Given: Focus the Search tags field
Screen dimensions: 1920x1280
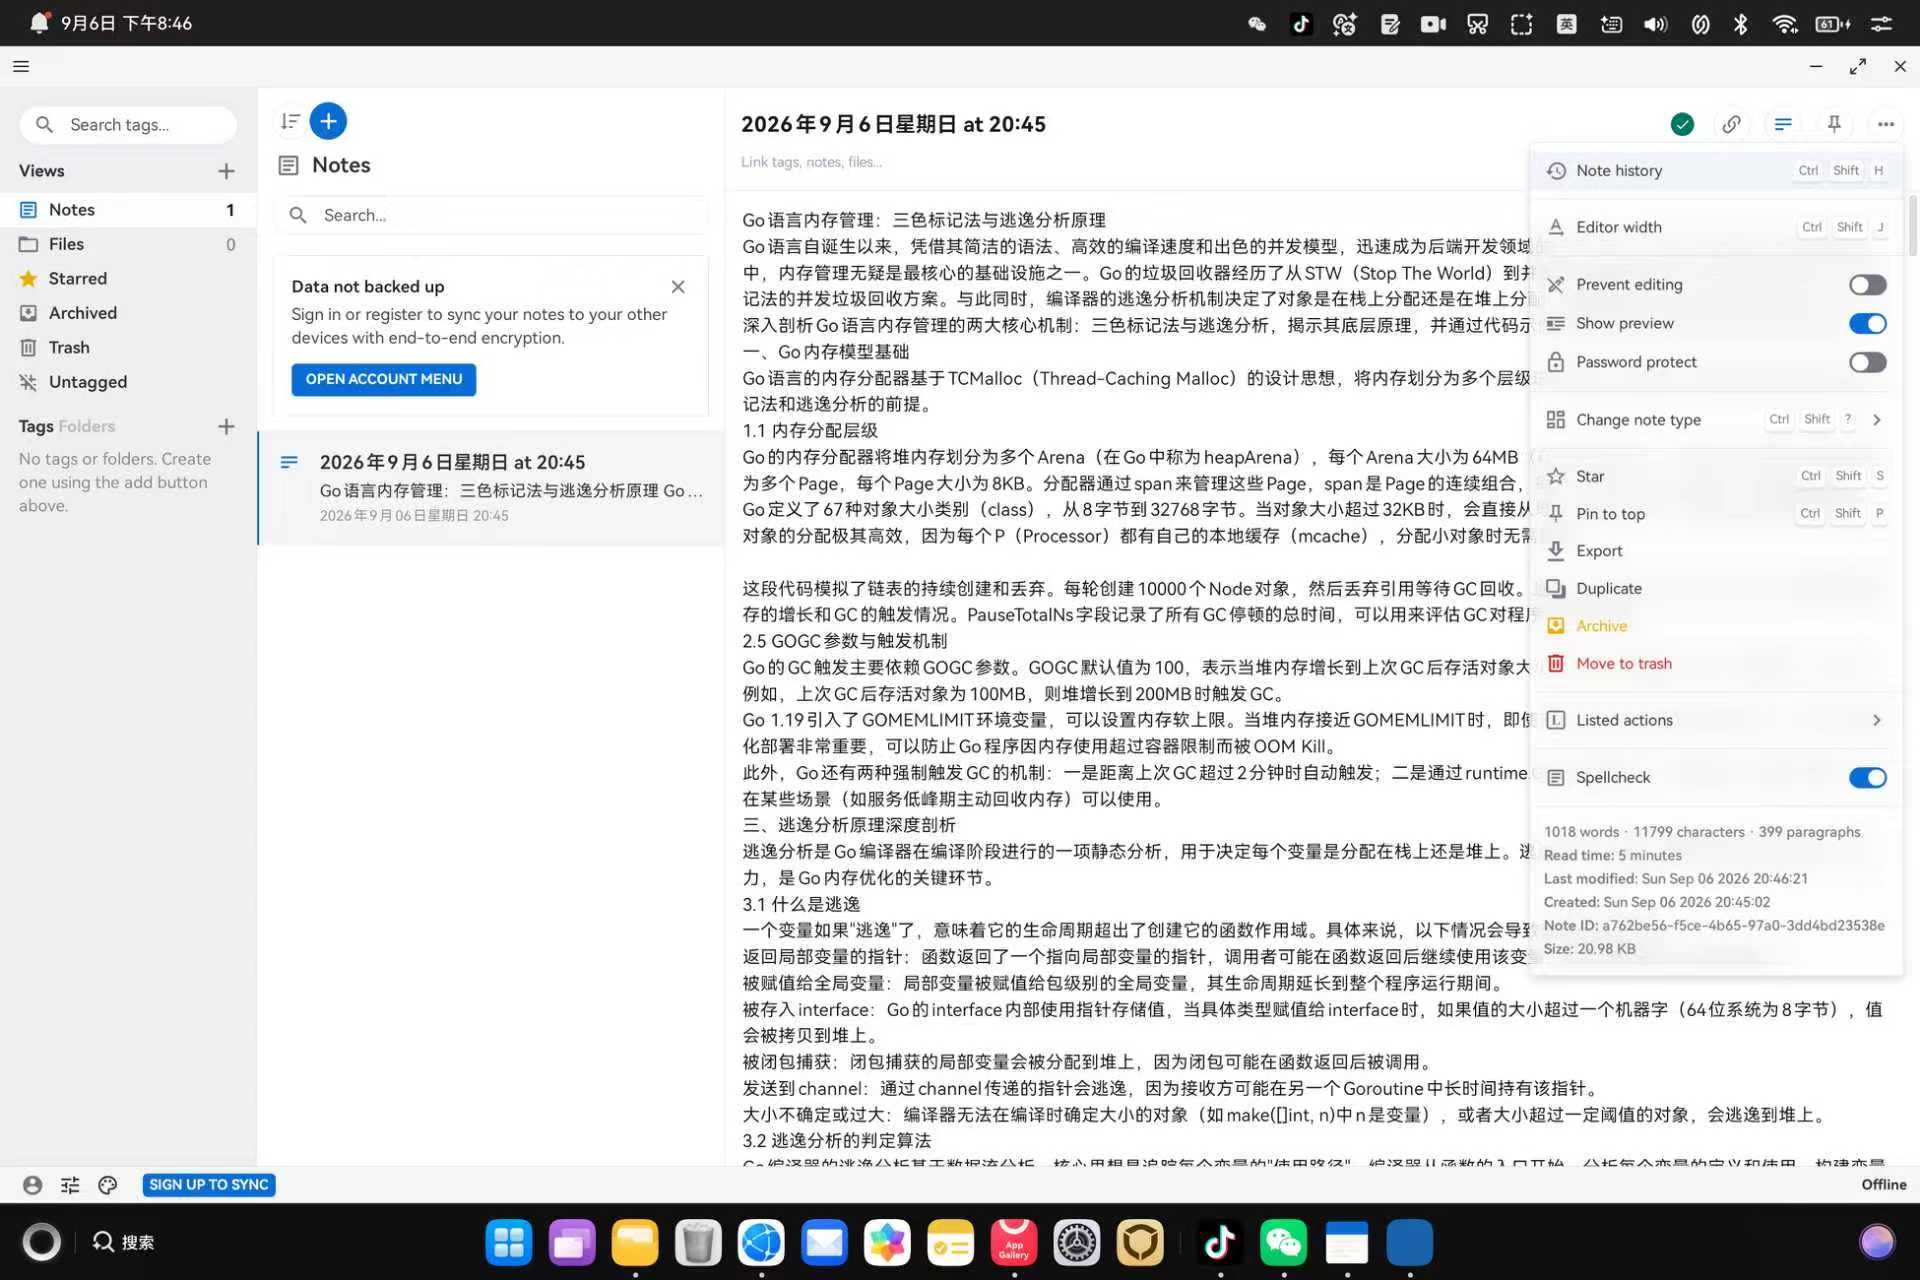Looking at the screenshot, I should tap(128, 125).
